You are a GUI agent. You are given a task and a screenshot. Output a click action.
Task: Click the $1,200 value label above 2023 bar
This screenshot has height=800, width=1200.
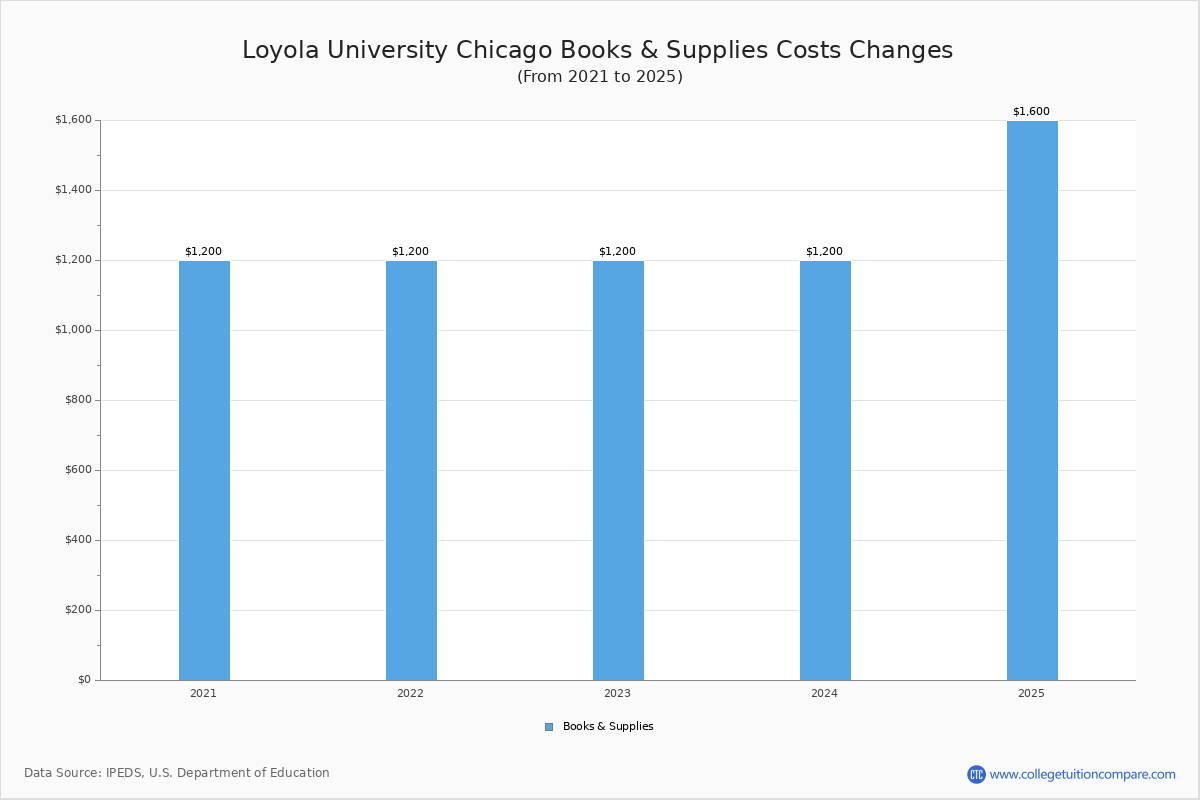coord(617,252)
